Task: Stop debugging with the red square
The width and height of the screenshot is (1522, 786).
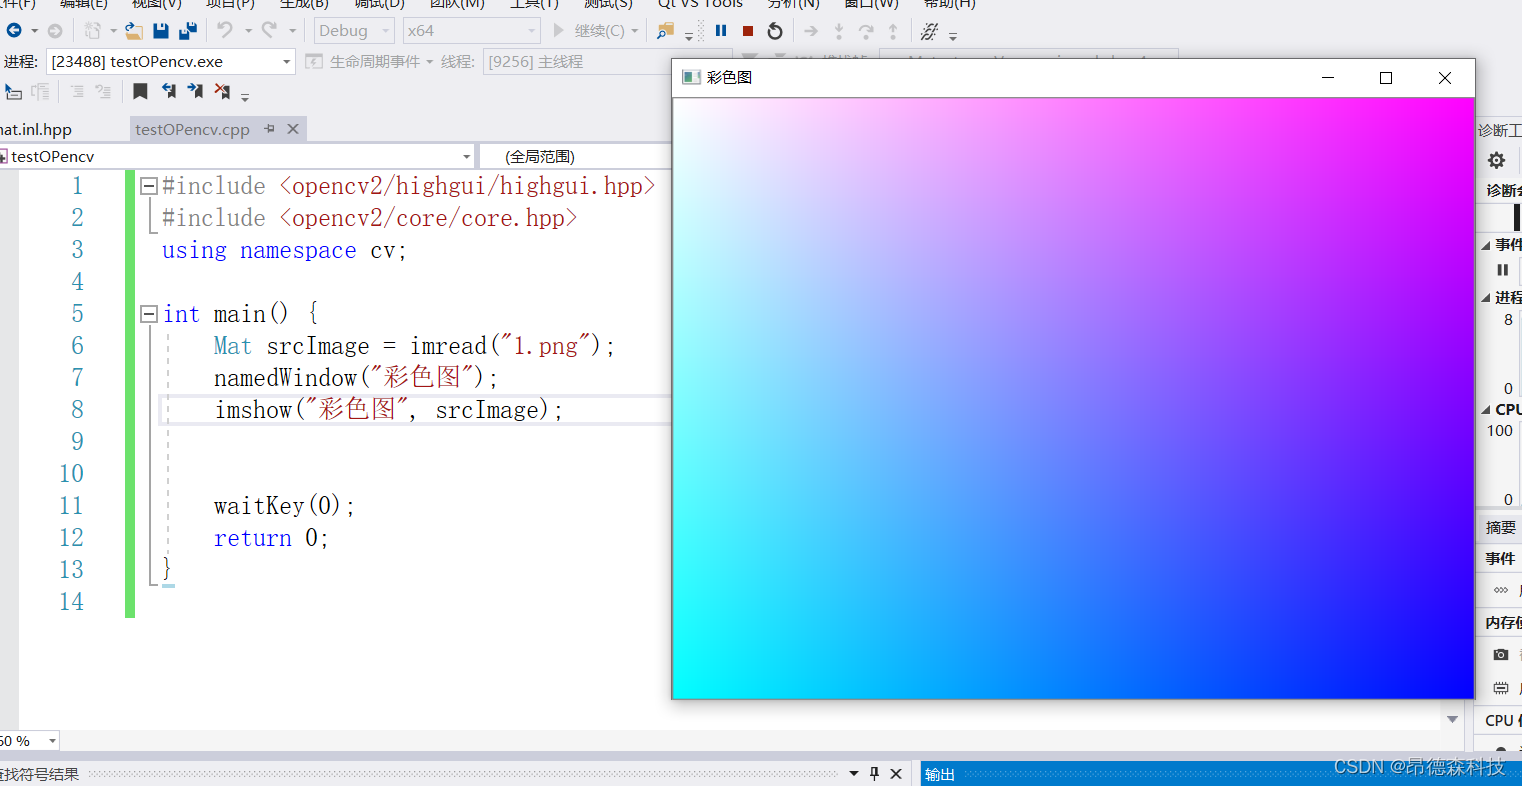Action: point(748,31)
